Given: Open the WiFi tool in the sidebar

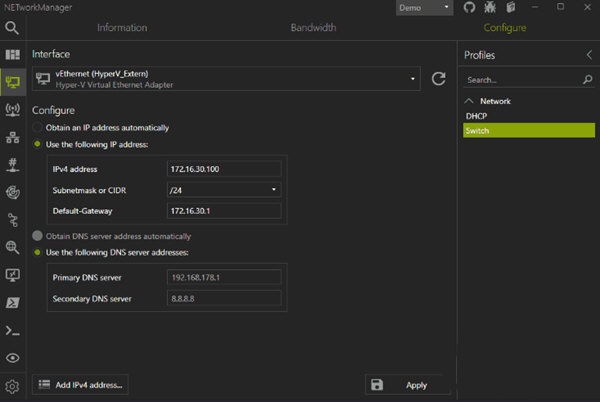Looking at the screenshot, I should pos(13,109).
